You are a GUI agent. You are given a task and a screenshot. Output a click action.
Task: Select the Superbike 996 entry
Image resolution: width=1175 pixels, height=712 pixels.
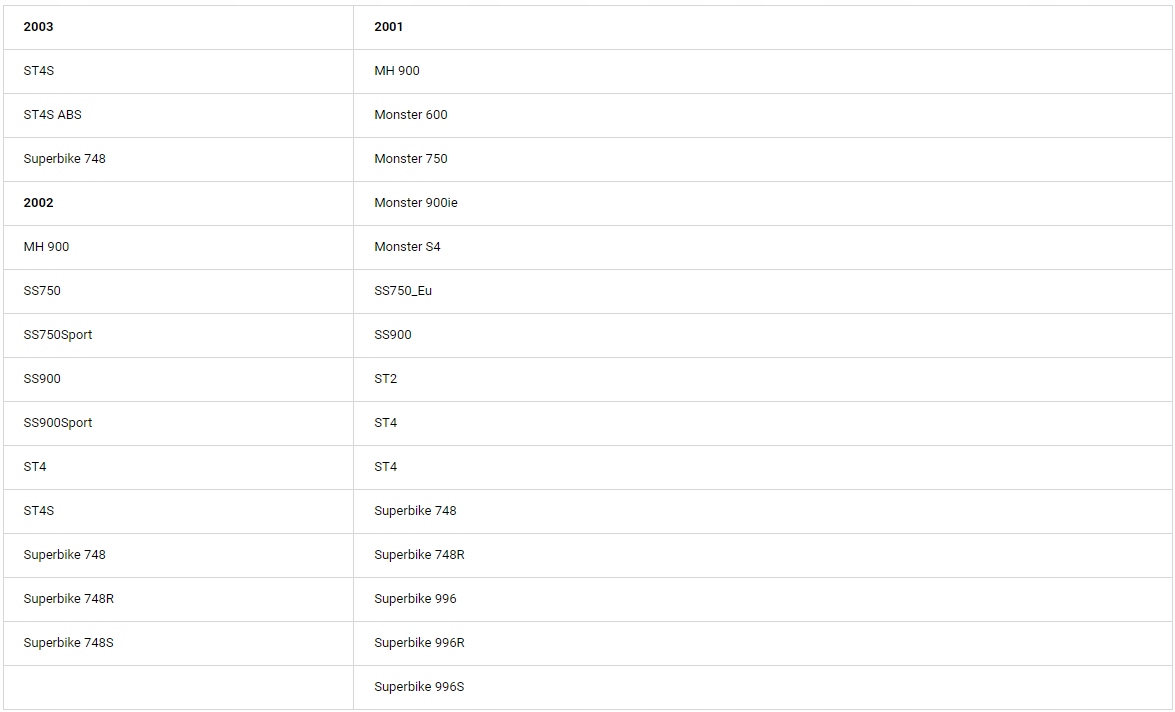click(415, 599)
